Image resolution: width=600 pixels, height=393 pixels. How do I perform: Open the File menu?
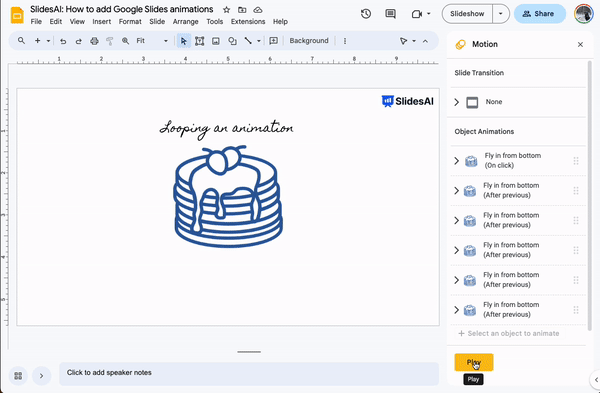36,22
